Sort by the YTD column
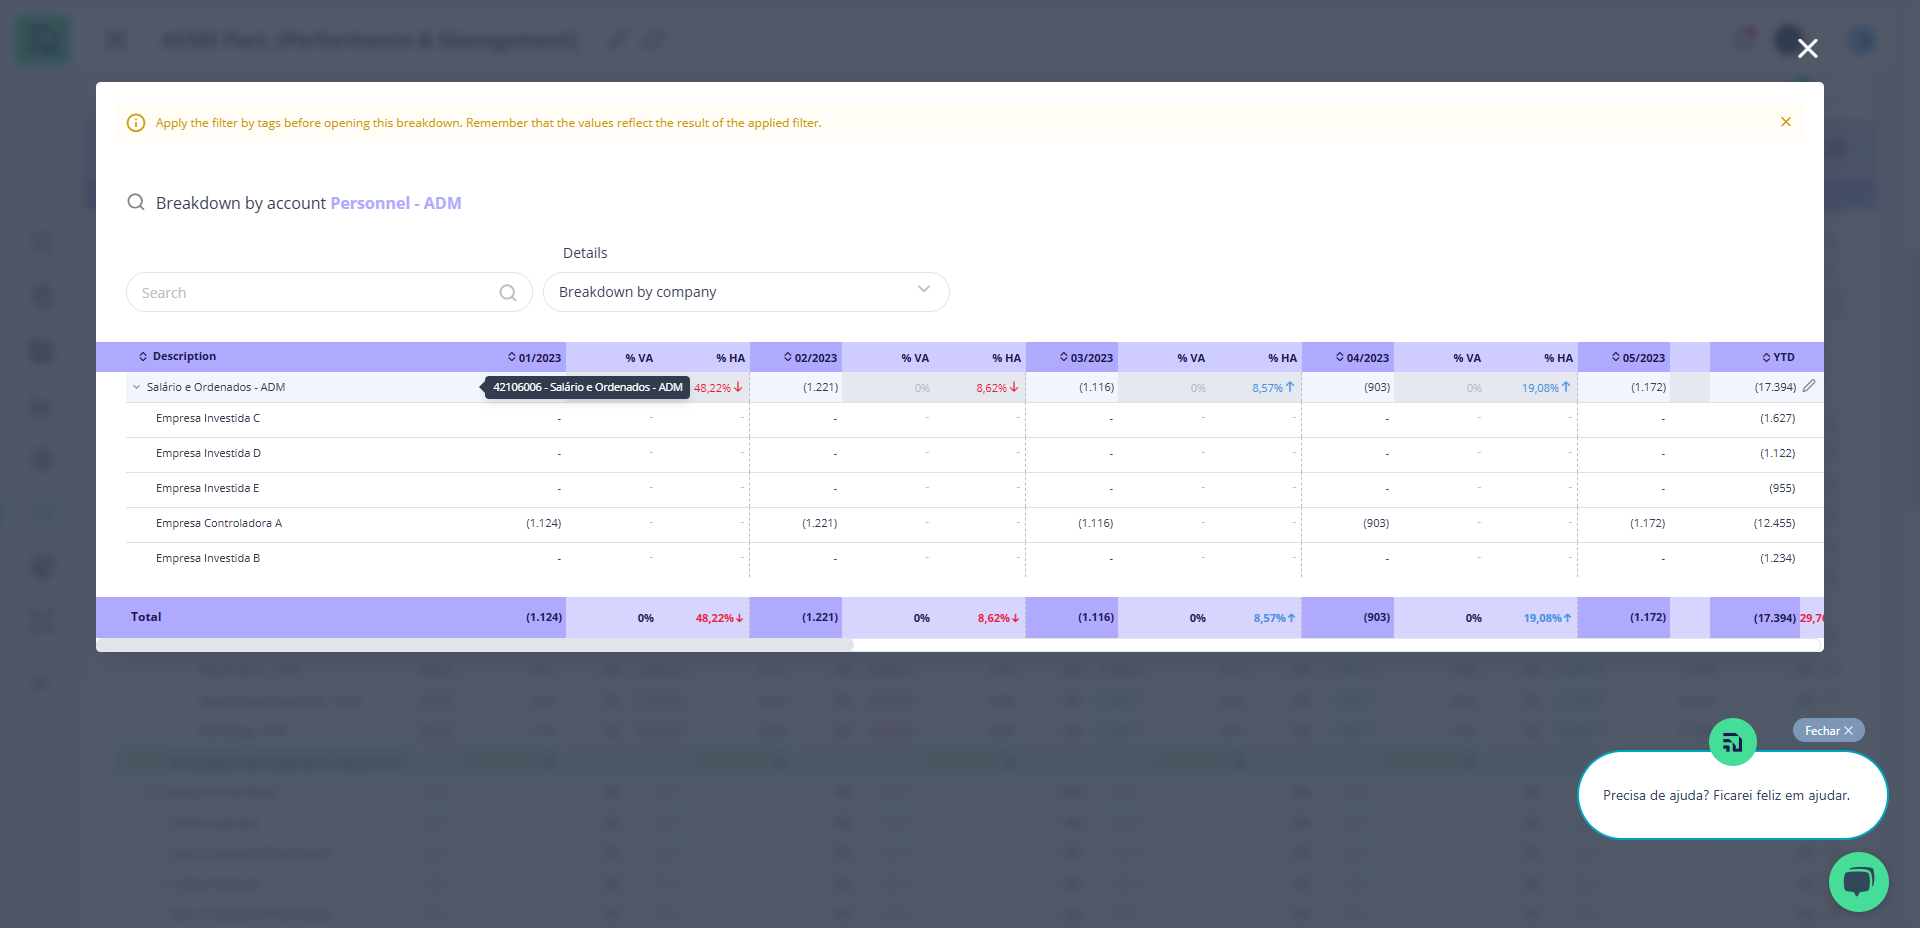Screen dimensions: 1920x928 pos(1778,357)
